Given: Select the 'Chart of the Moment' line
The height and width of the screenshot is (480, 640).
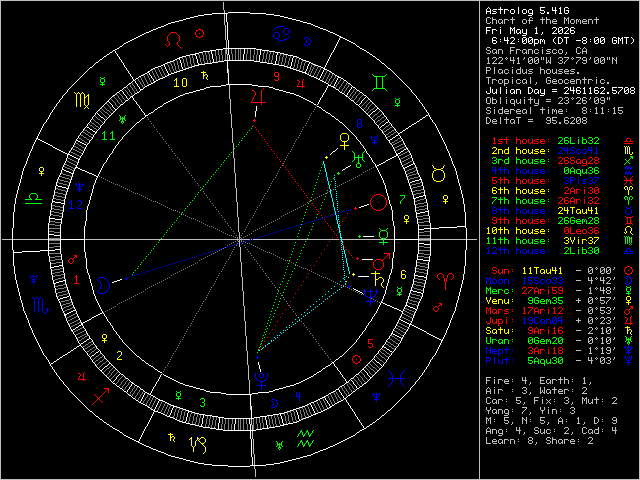Looking at the screenshot, I should [x=542, y=21].
